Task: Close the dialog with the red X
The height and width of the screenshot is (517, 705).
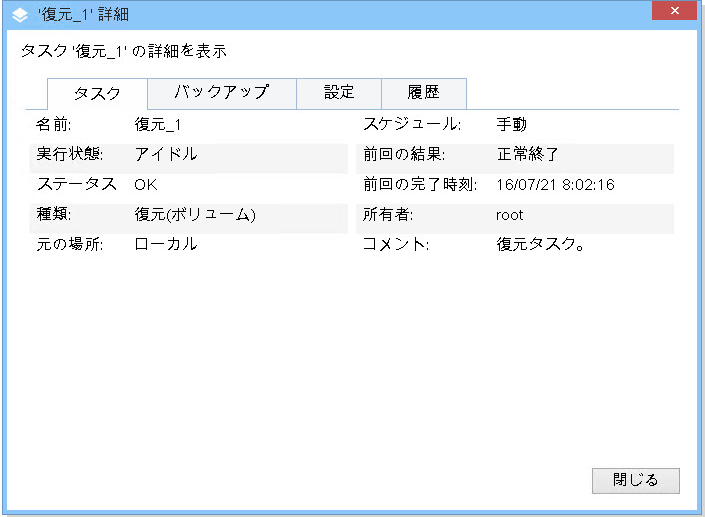Action: tap(674, 11)
